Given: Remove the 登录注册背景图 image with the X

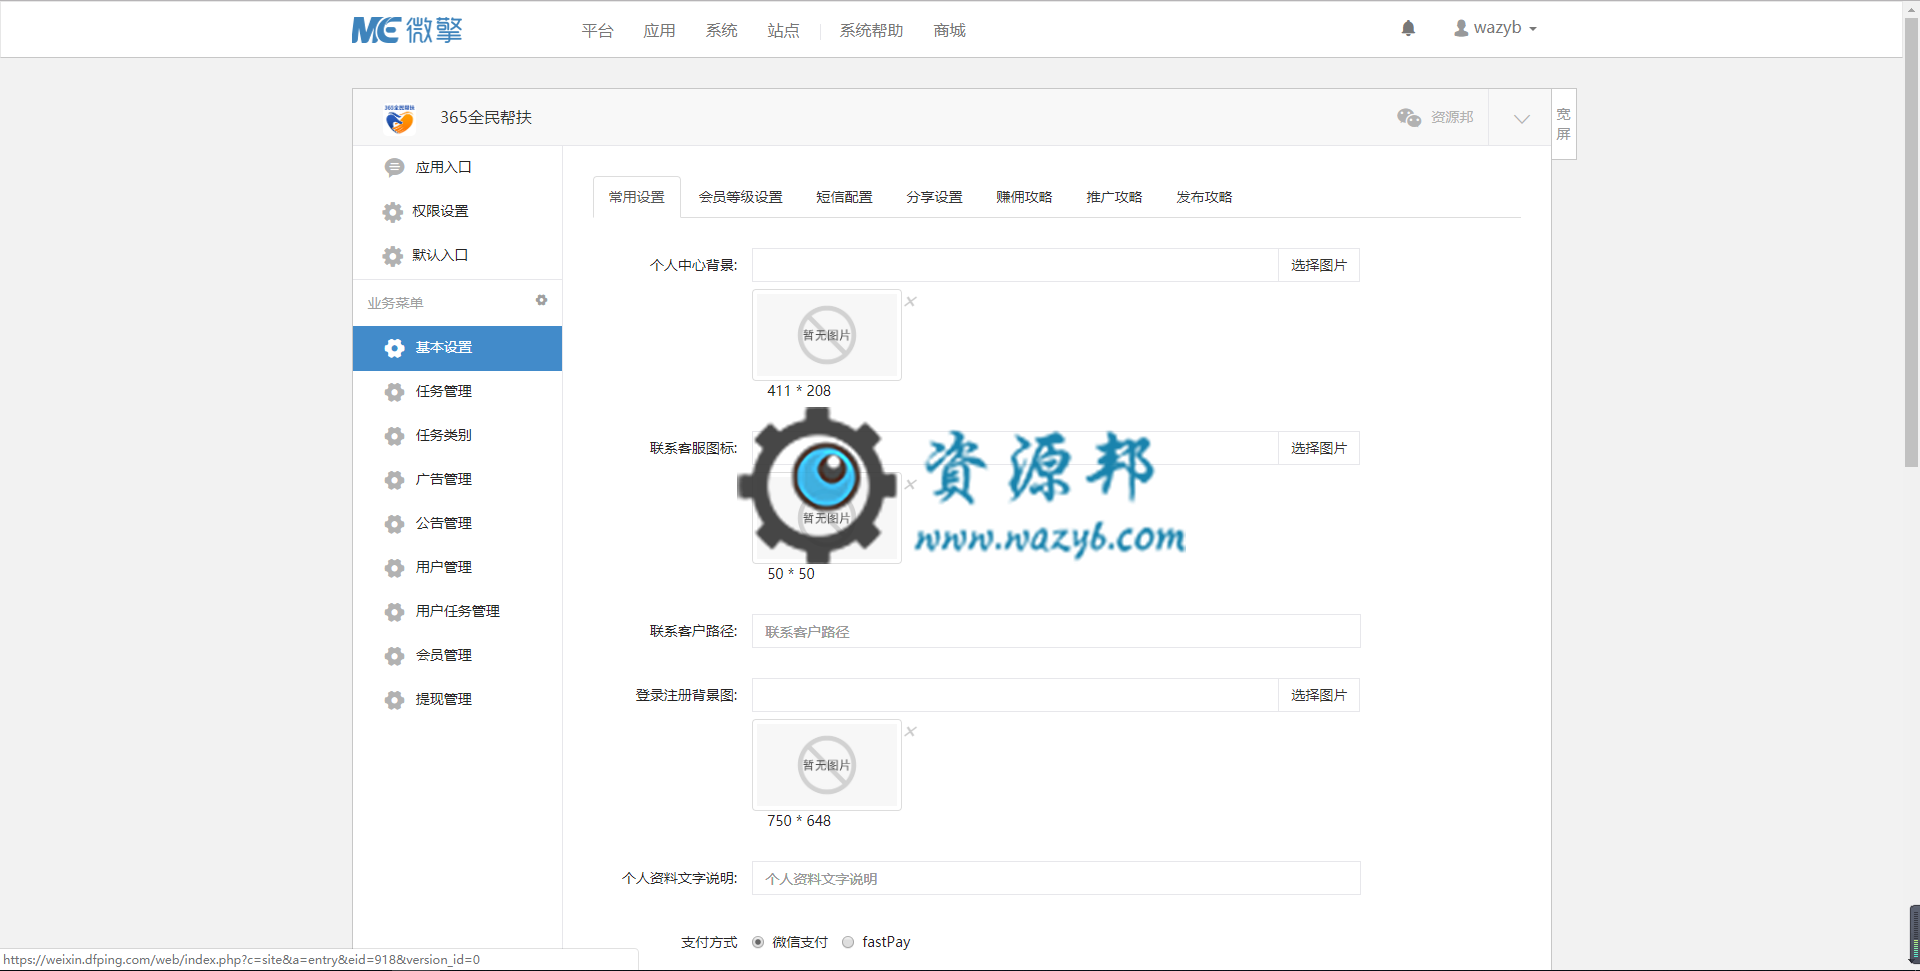Looking at the screenshot, I should 911,731.
